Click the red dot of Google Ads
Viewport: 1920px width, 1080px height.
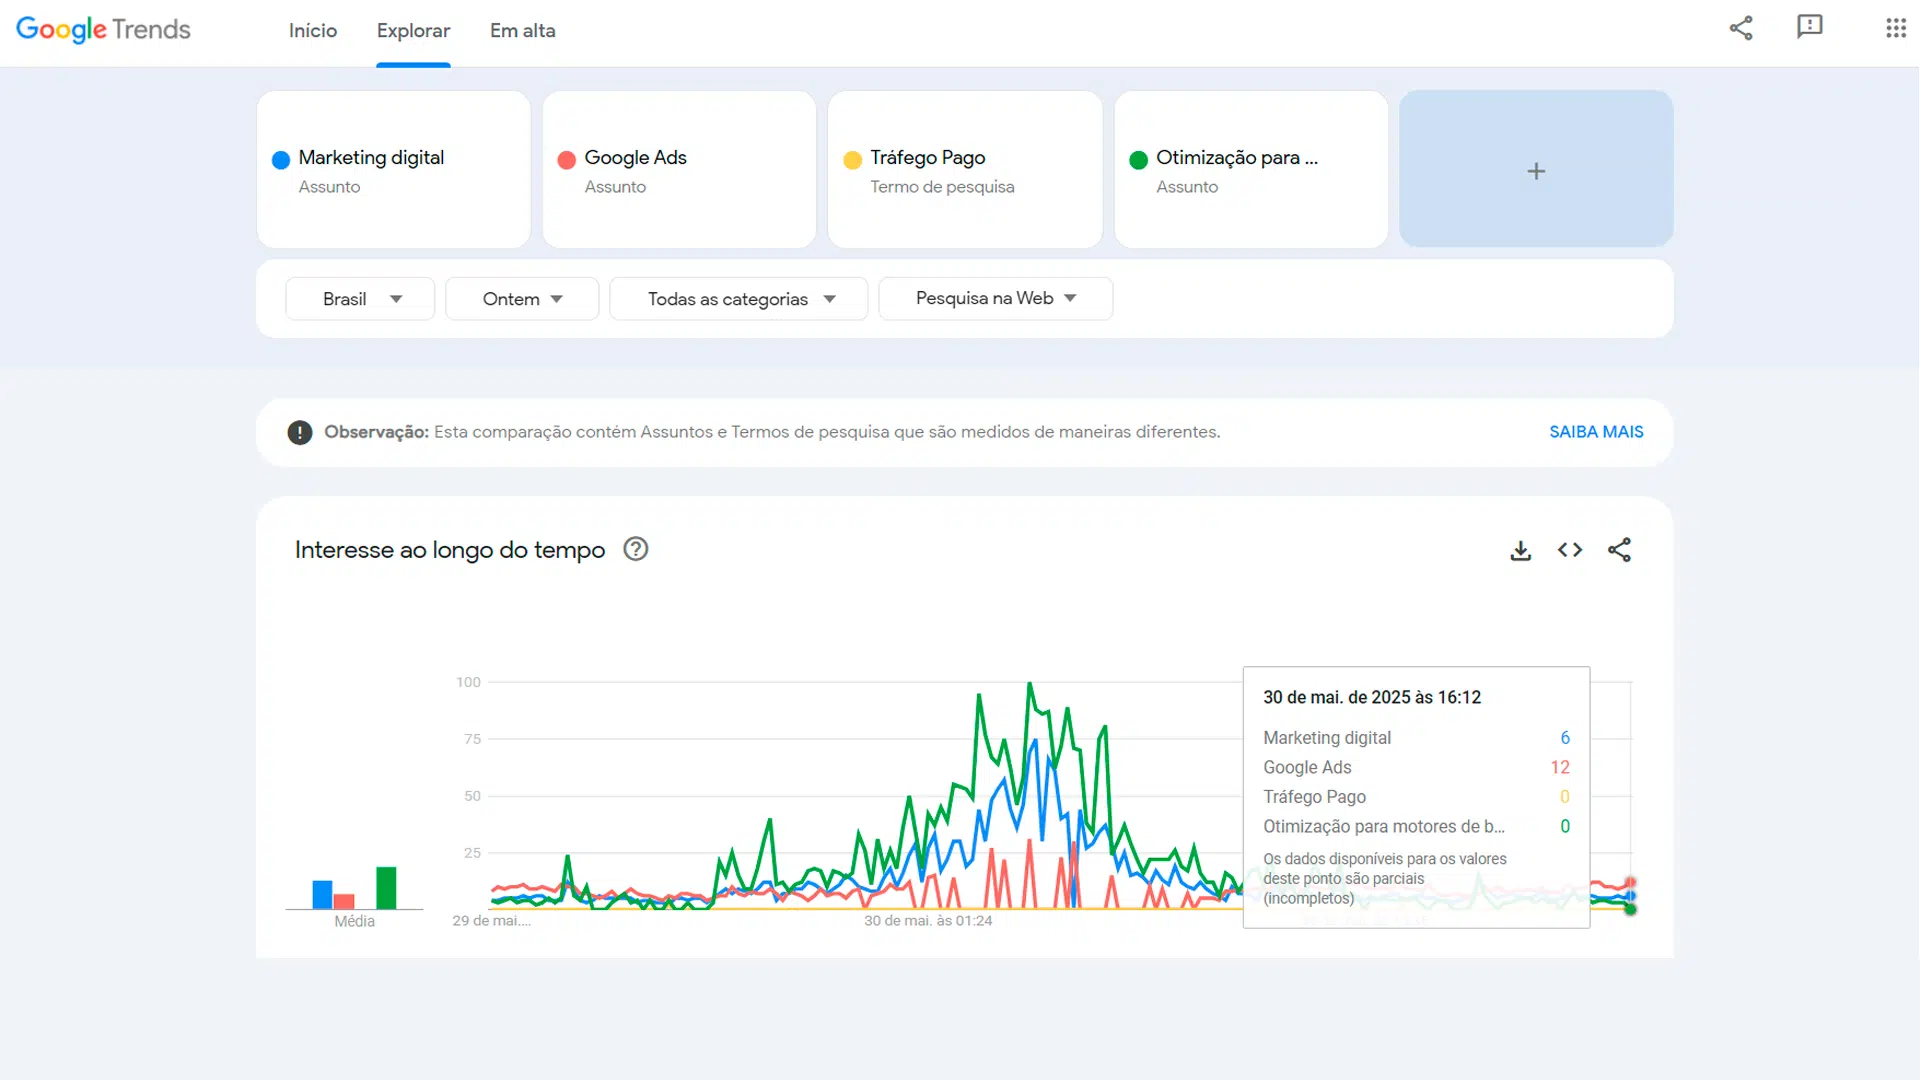click(567, 160)
